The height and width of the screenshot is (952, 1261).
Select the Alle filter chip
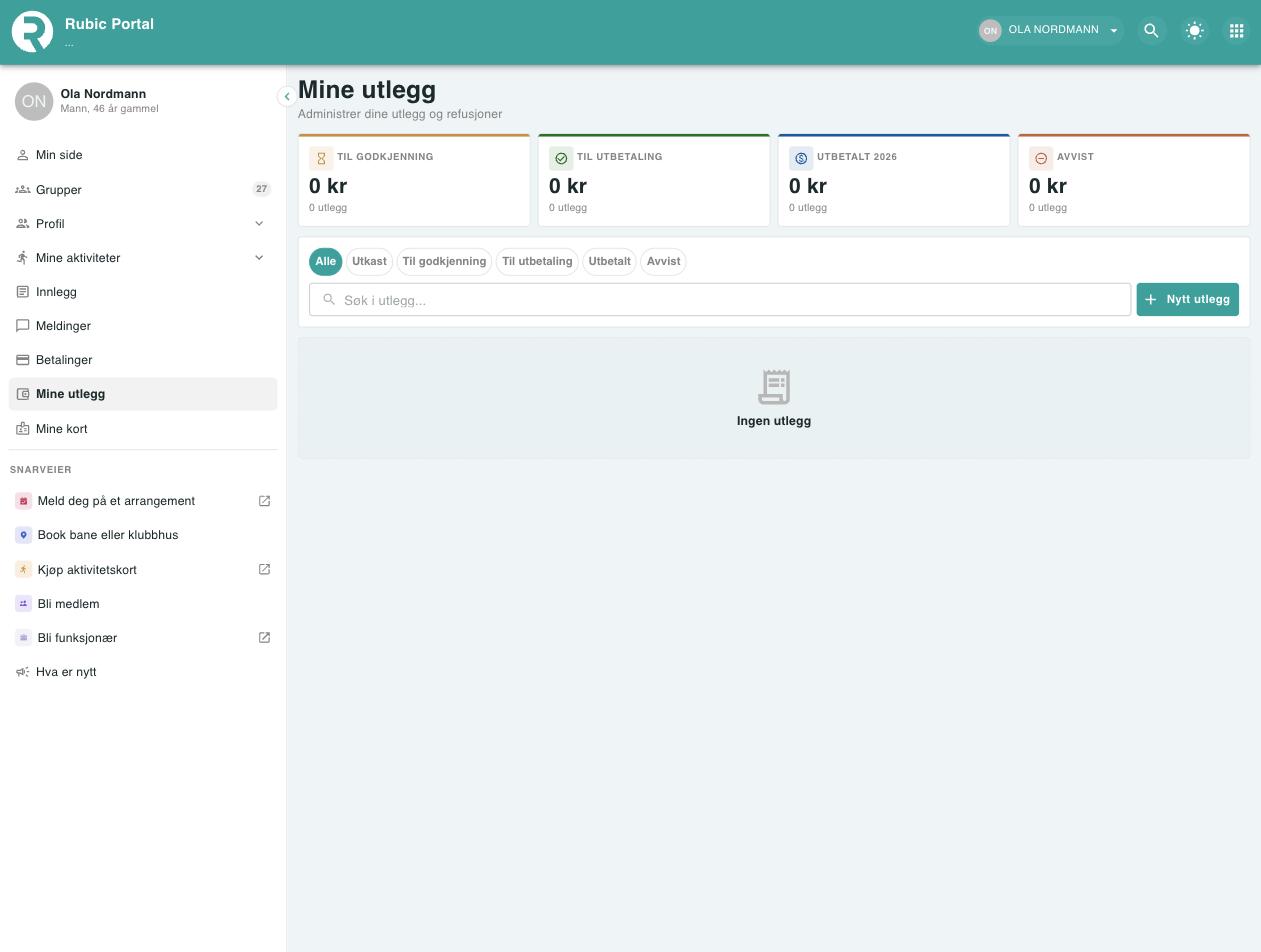tap(326, 261)
